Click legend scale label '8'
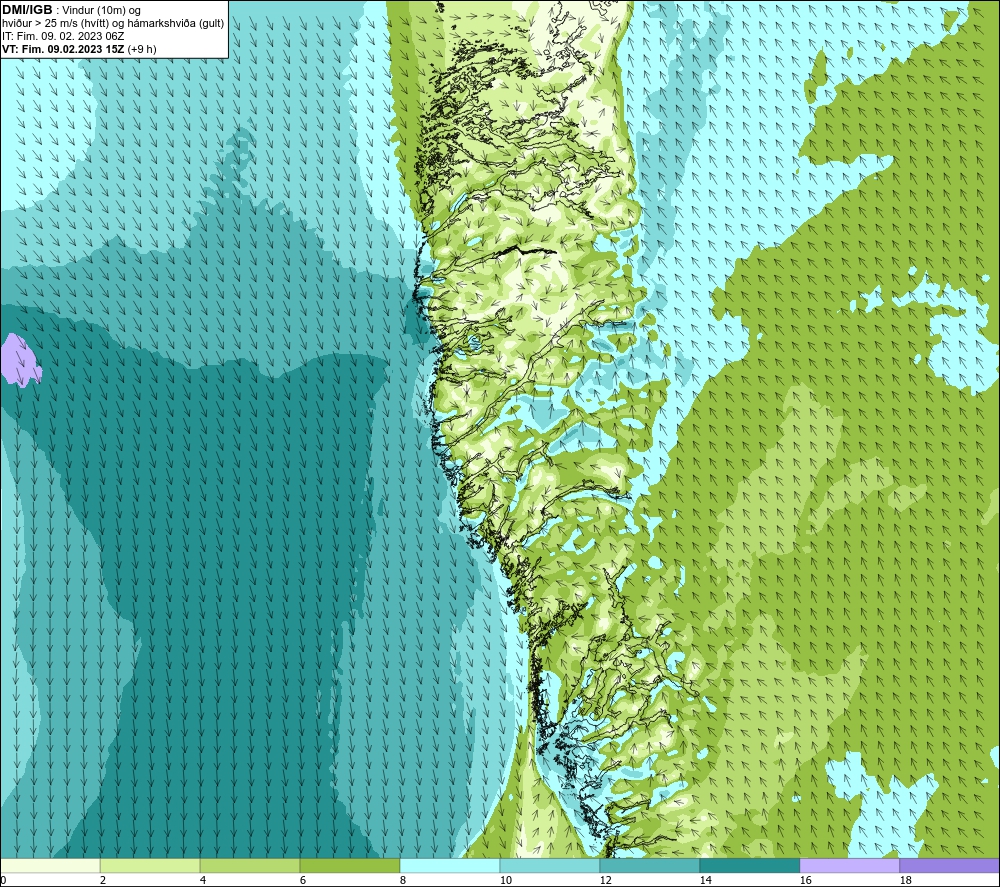 [x=402, y=880]
